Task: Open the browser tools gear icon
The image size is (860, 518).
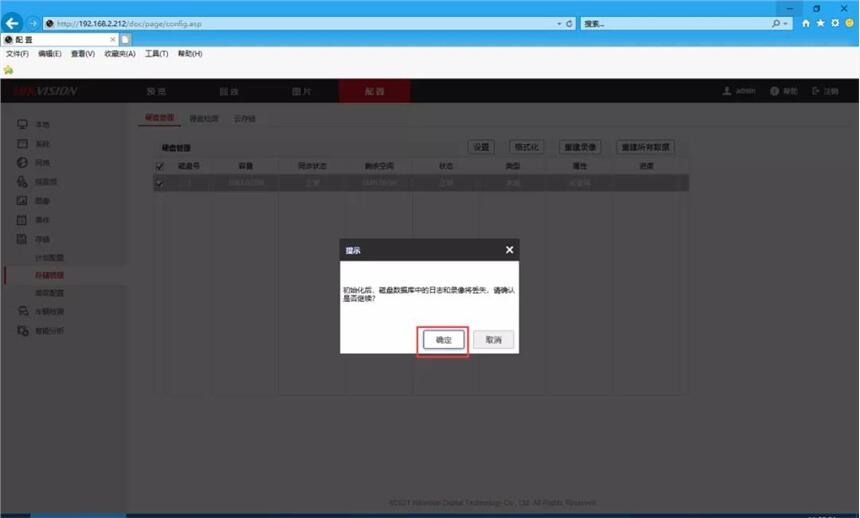Action: point(835,23)
